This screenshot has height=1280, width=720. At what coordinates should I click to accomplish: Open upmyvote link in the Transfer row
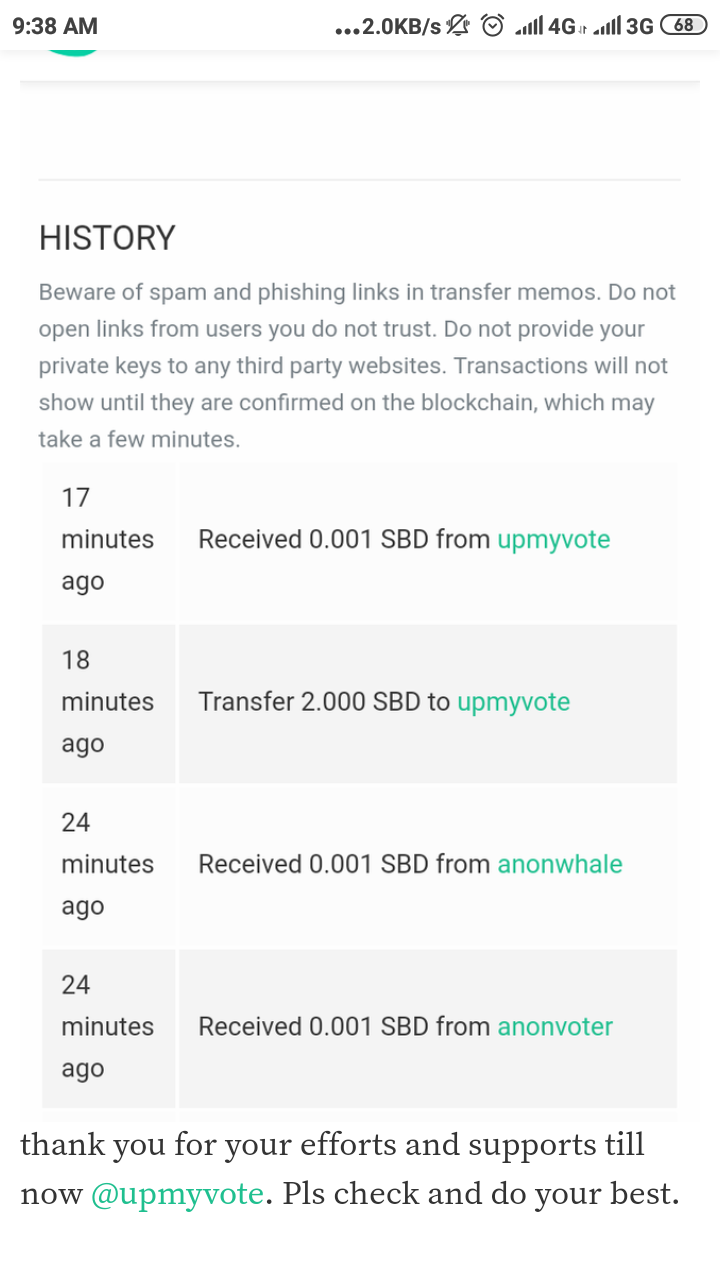point(513,702)
